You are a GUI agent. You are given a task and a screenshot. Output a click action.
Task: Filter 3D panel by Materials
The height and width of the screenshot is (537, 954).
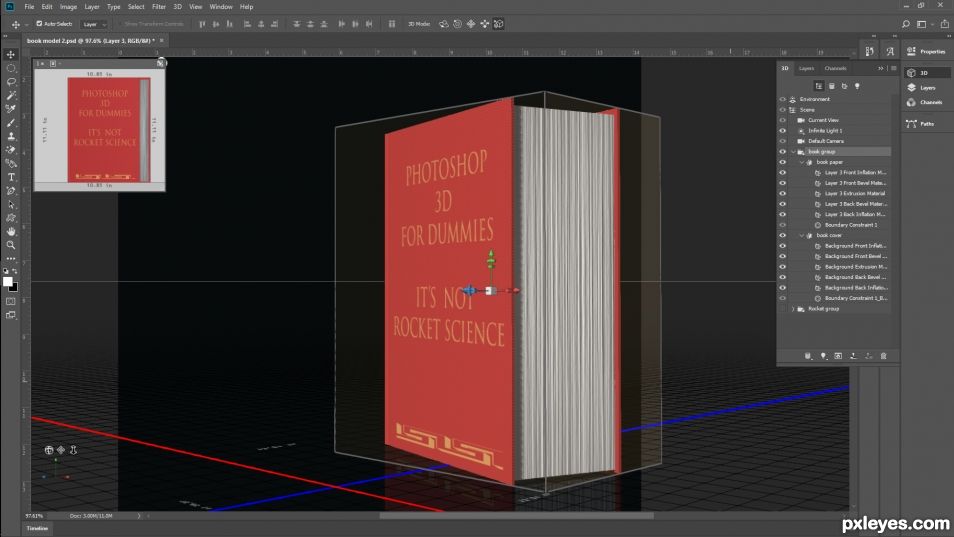click(844, 86)
